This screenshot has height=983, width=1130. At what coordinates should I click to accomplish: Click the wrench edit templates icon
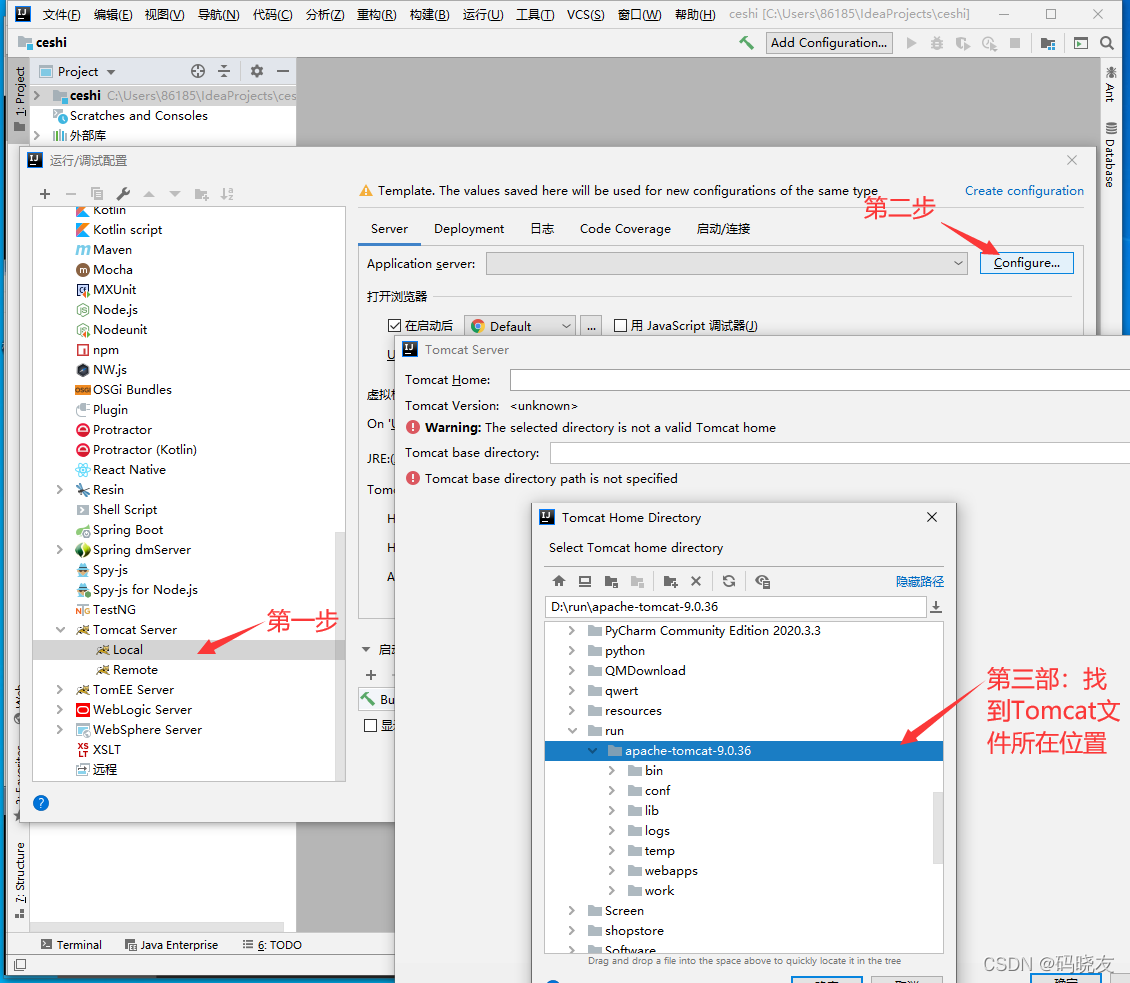click(x=123, y=194)
